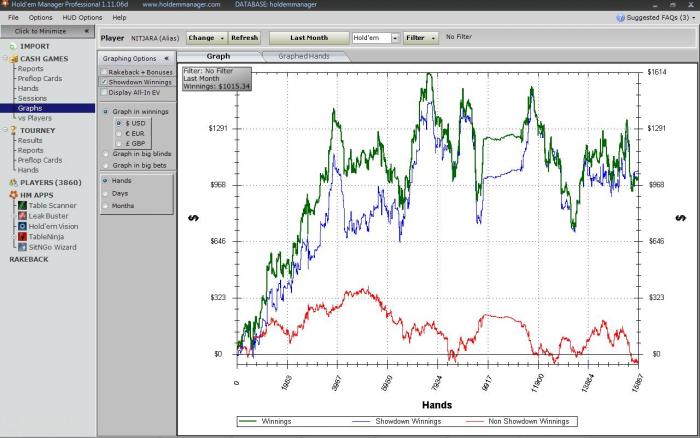Open Cash Games Reports
The image size is (700, 438).
(x=30, y=68)
